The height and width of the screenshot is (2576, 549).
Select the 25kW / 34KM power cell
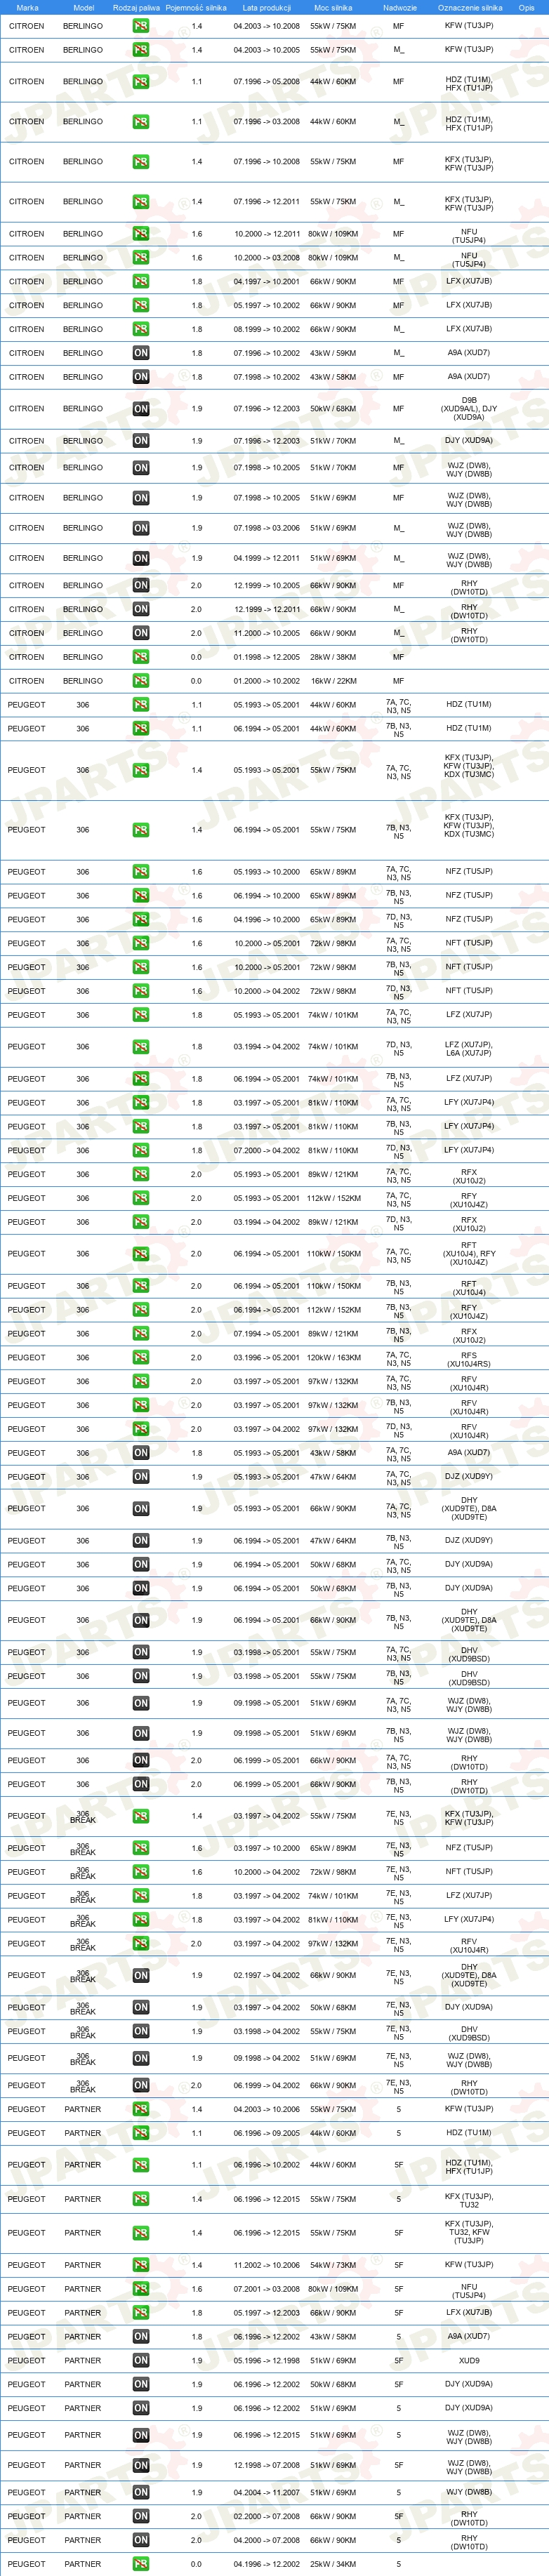tap(333, 2564)
